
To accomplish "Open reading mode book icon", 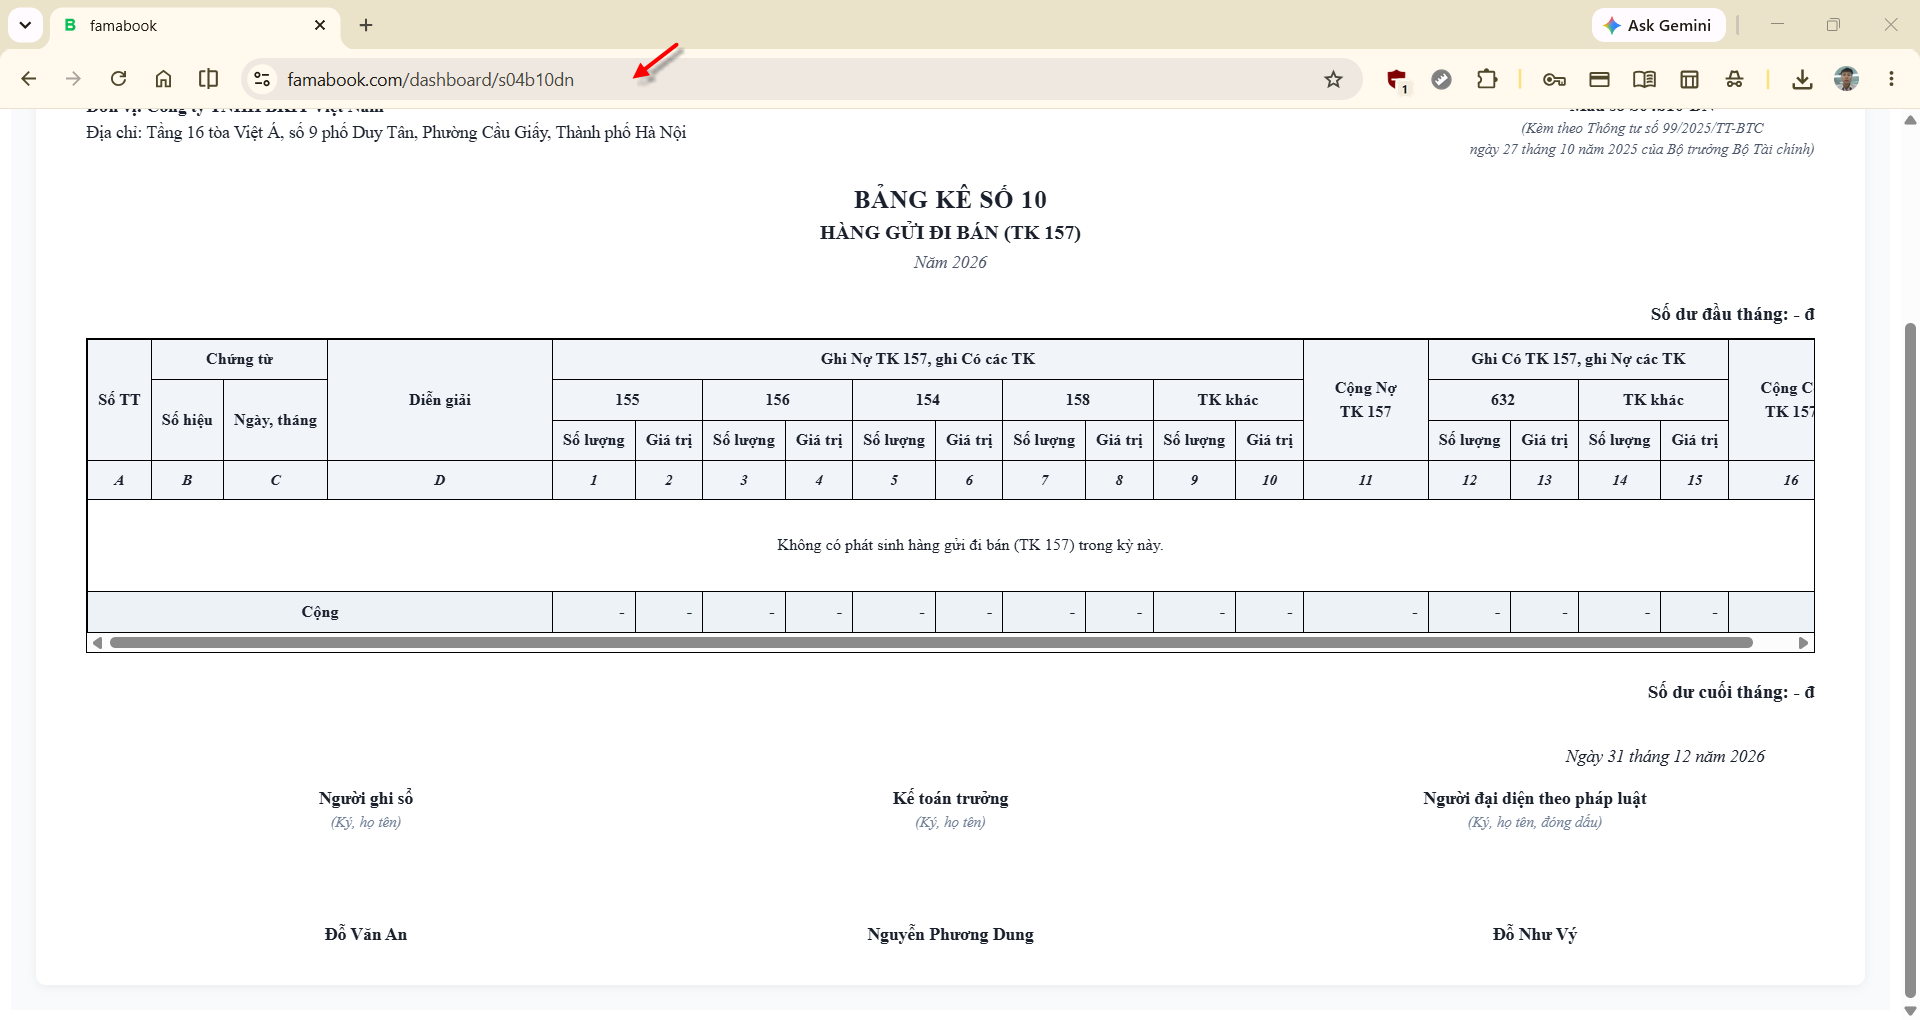I will pos(1644,79).
